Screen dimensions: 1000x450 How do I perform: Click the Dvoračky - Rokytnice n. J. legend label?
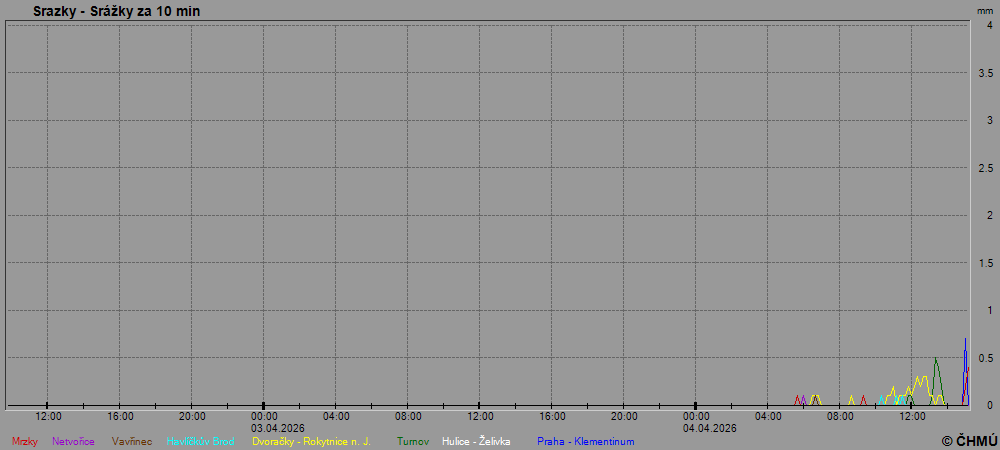[311, 441]
